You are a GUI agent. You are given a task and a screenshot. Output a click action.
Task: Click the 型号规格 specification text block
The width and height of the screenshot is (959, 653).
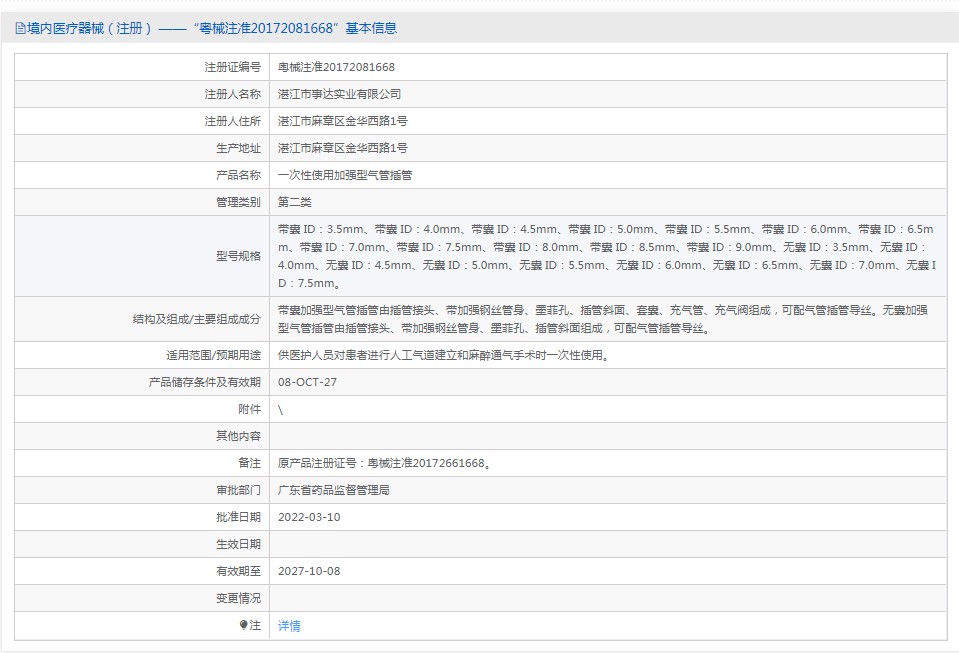click(x=606, y=256)
